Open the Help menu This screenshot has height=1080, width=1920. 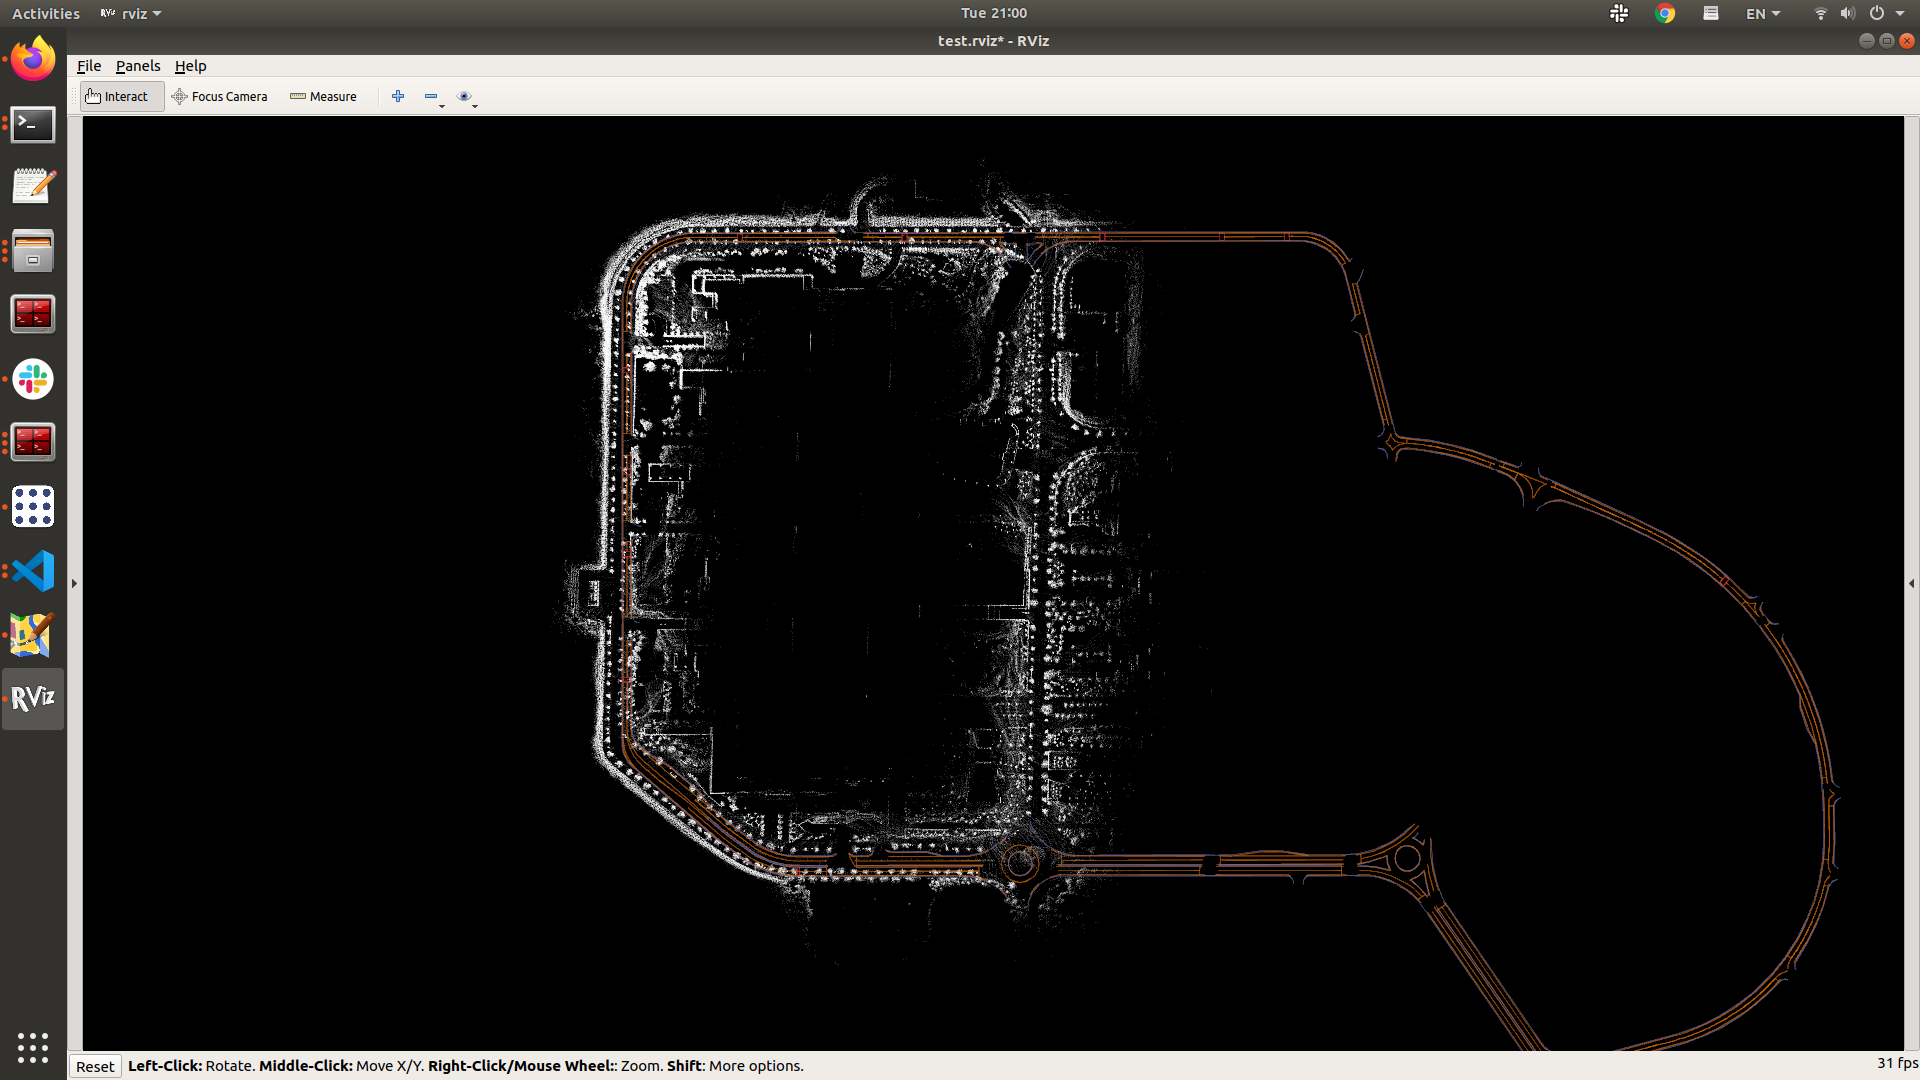click(x=190, y=66)
